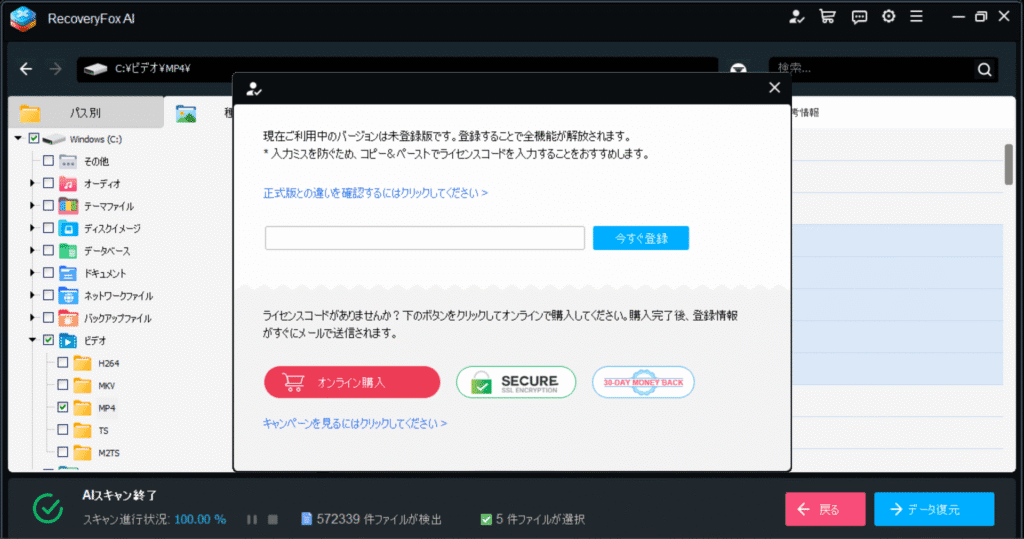The height and width of the screenshot is (539, 1024).
Task: Expand the オーディオ tree node
Action: (32, 184)
